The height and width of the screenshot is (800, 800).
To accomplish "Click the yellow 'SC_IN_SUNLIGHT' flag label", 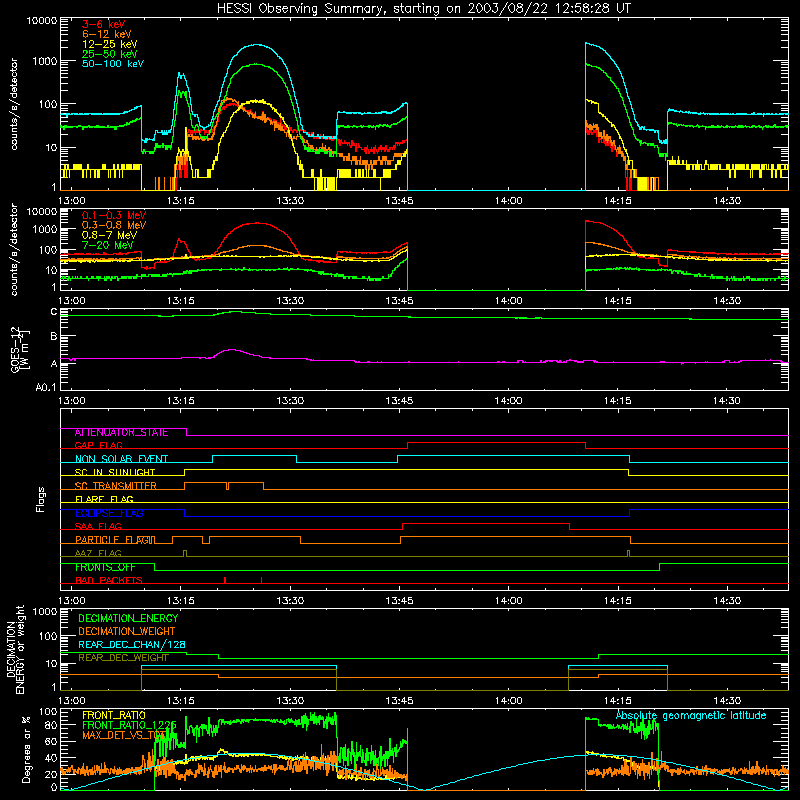I will click(115, 472).
